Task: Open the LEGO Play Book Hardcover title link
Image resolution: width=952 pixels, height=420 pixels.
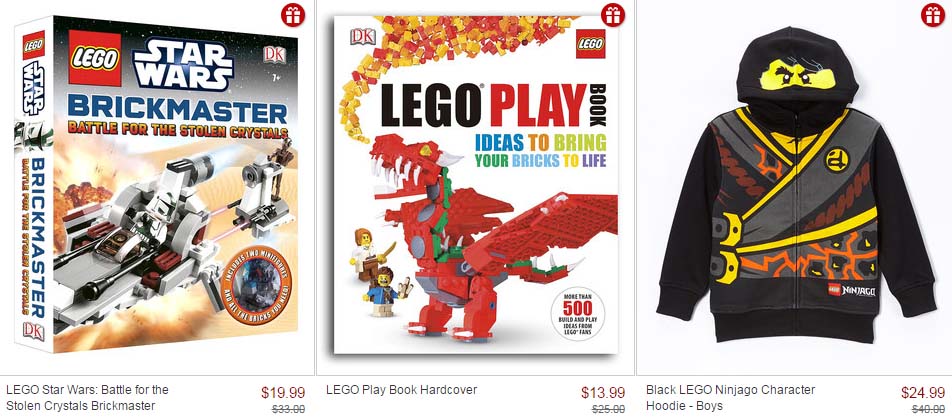Action: [x=401, y=390]
